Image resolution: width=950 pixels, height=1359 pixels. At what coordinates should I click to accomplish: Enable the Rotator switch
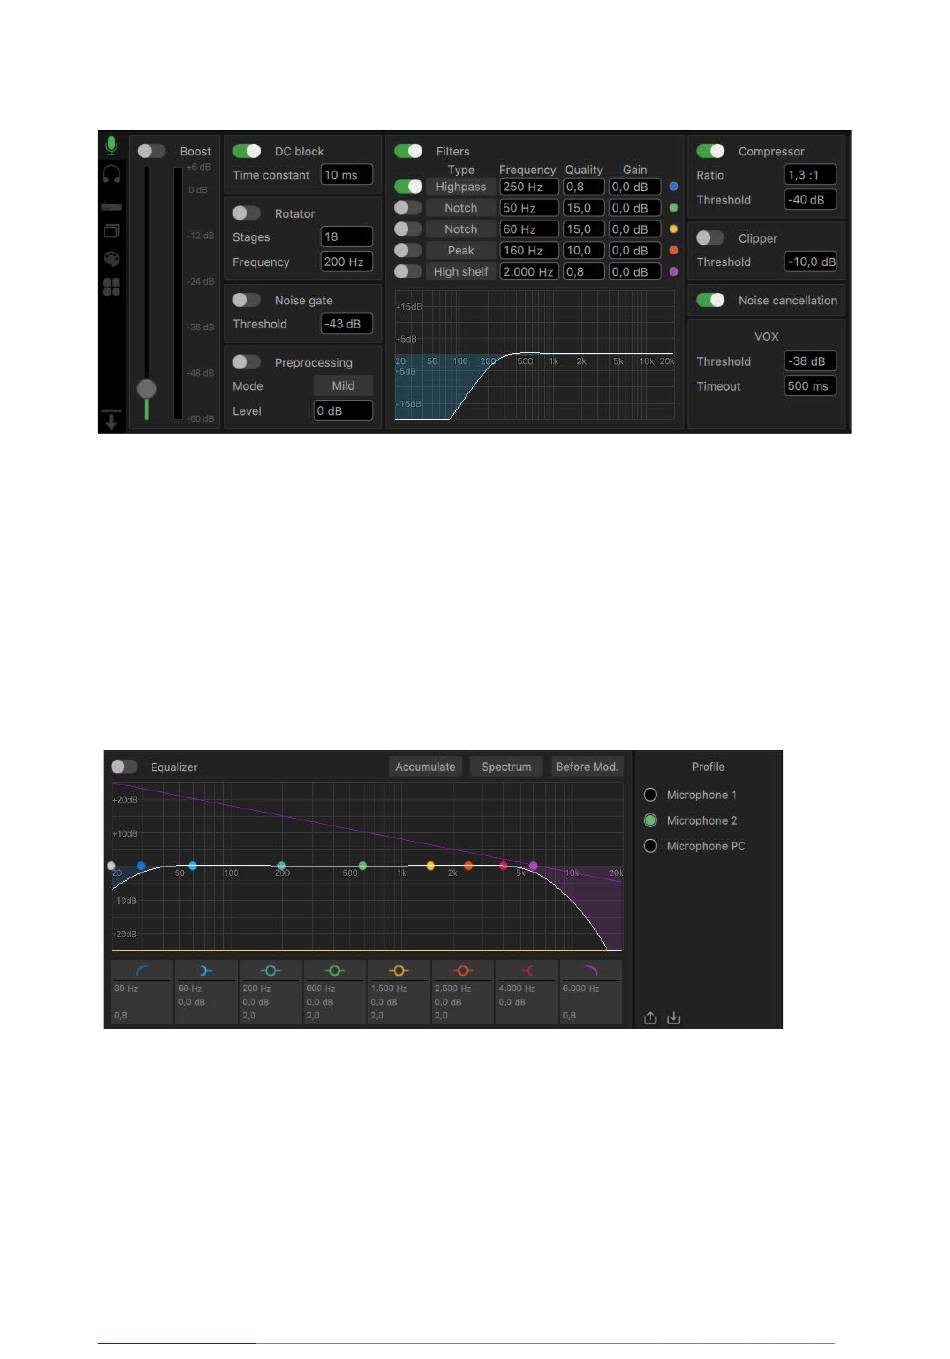coord(246,213)
